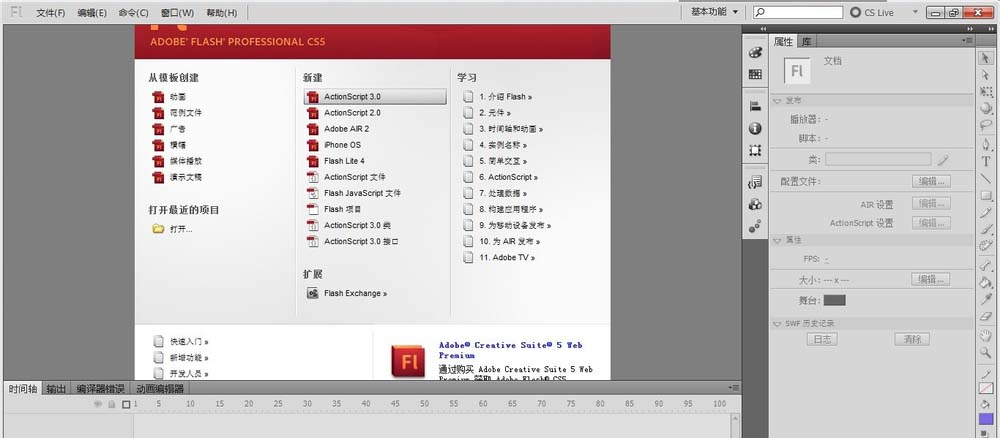This screenshot has height=438, width=1000.
Task: Select the Paint Bucket tool
Action: pyautogui.click(x=986, y=282)
